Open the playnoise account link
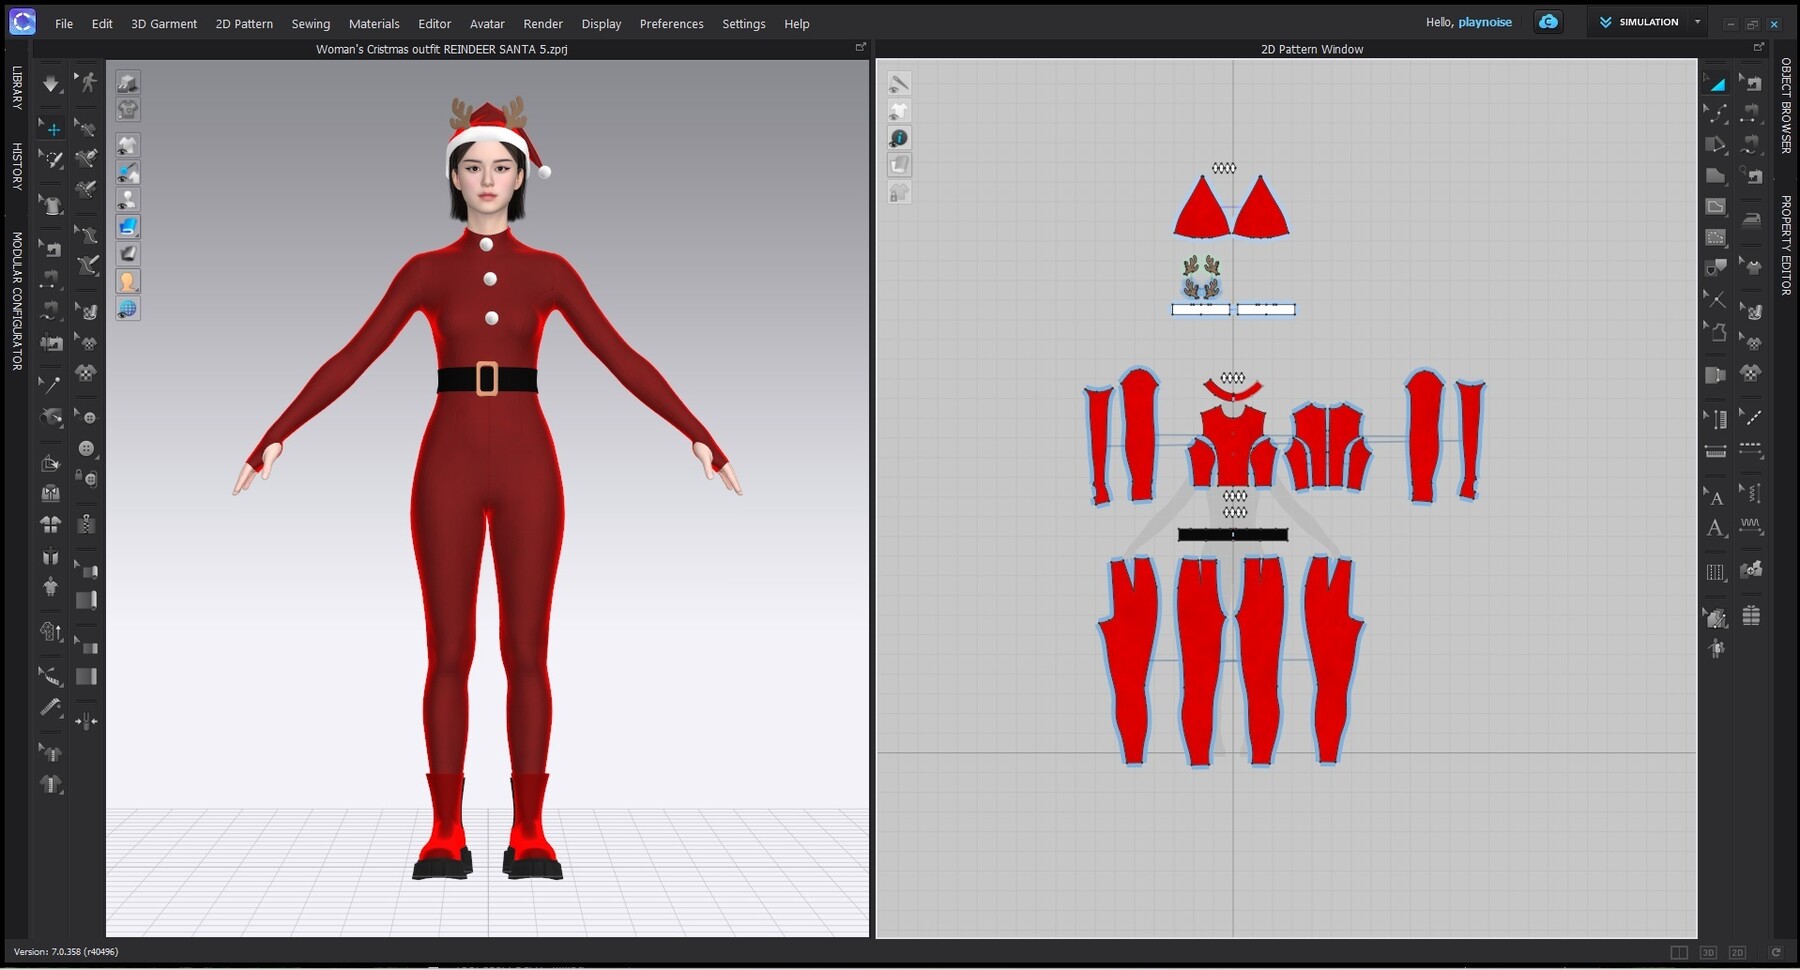Screen dimensions: 1800x970 point(1484,21)
